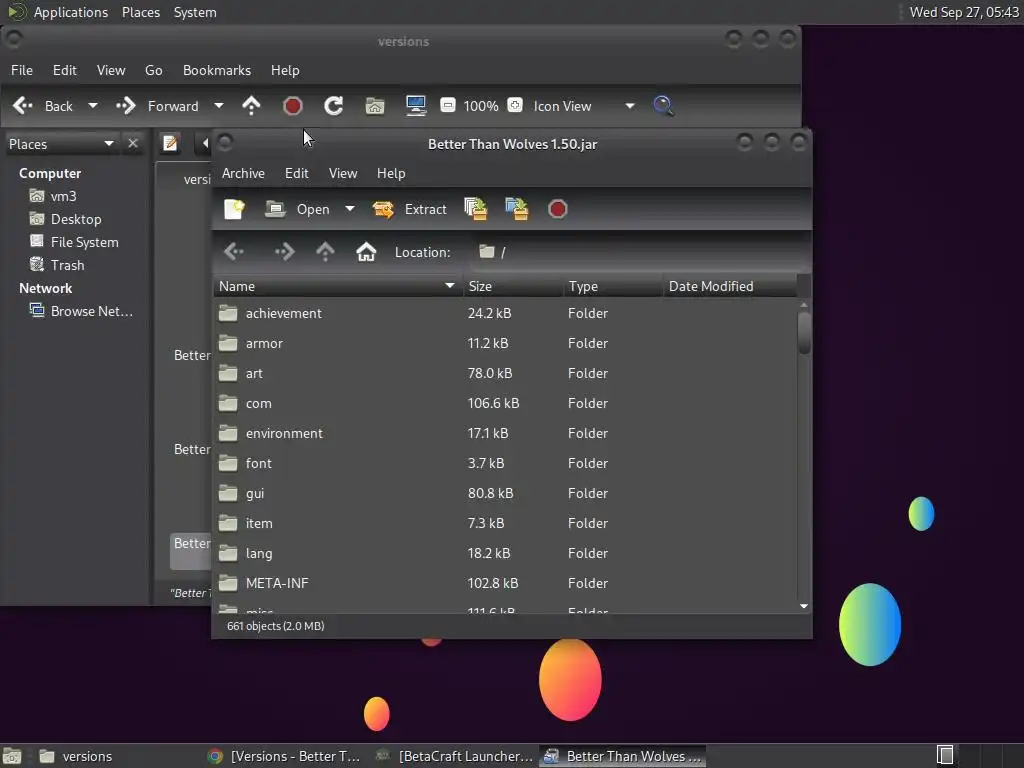The width and height of the screenshot is (1024, 768).
Task: Close the Places sidebar
Action: tap(133, 143)
